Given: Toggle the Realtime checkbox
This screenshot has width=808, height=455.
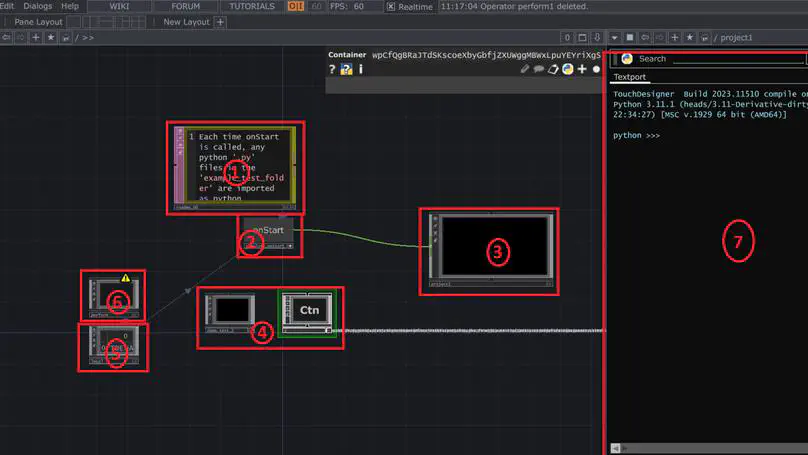Looking at the screenshot, I should click(391, 7).
